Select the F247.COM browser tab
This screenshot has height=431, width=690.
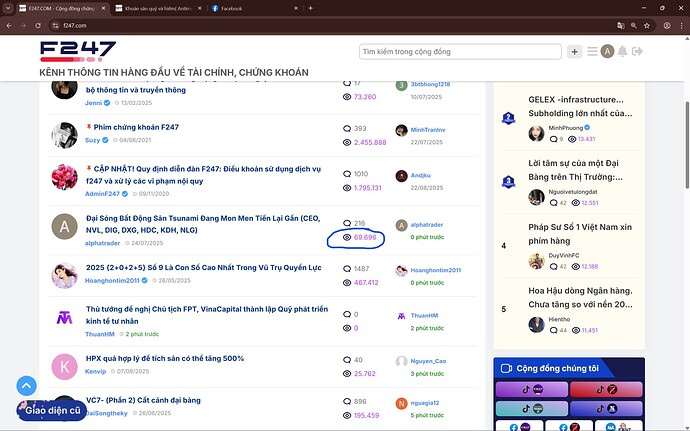click(62, 8)
